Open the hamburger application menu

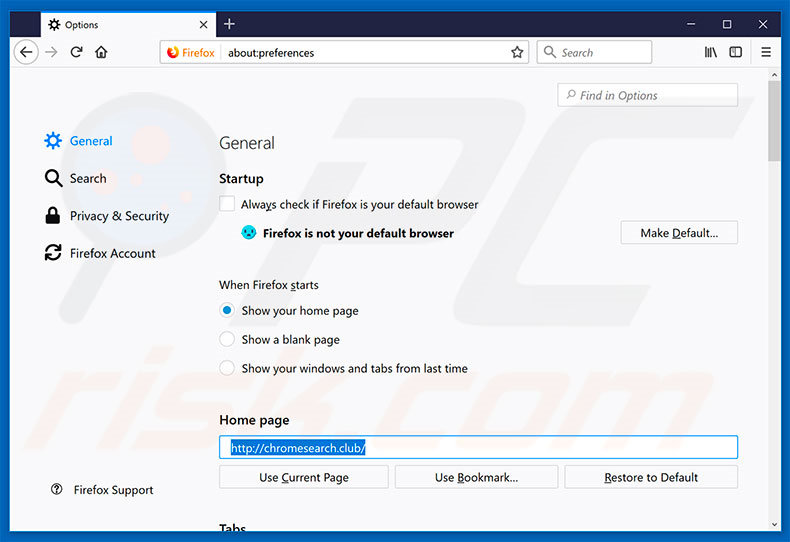(766, 52)
